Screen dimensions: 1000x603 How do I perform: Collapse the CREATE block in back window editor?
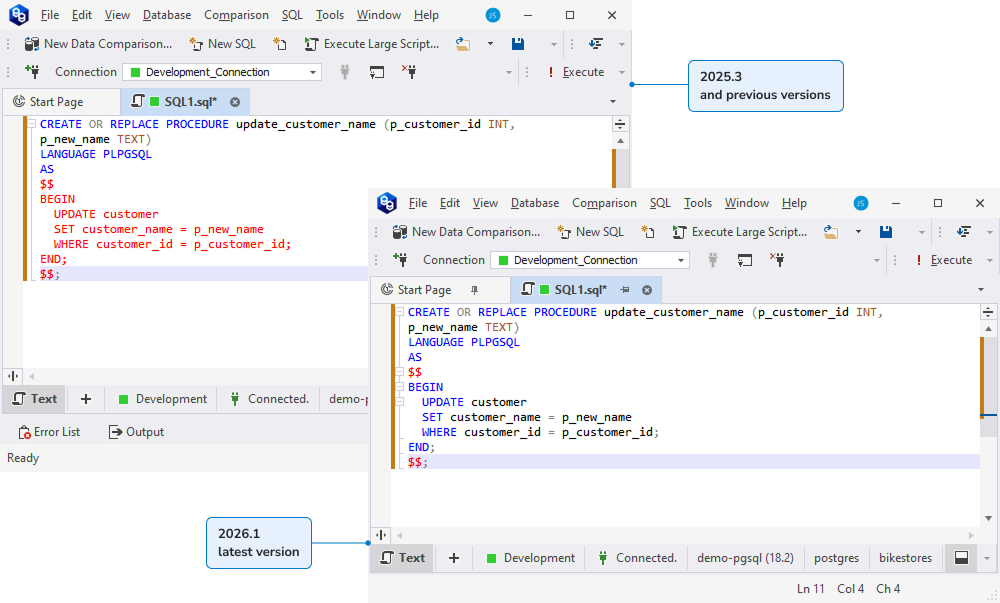(32, 124)
